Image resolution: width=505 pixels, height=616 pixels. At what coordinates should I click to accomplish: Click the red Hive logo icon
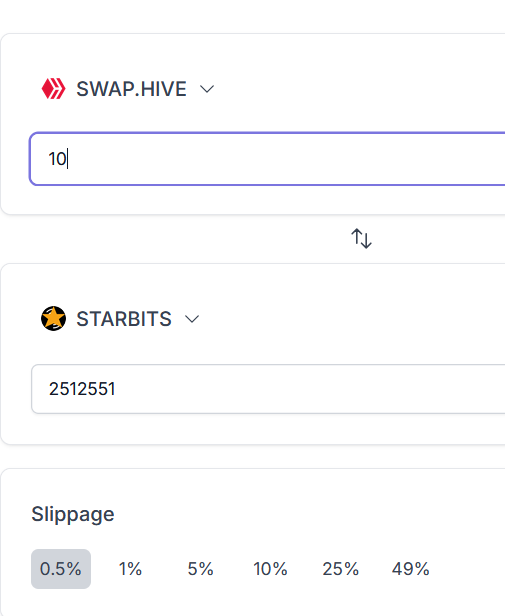coord(53,89)
